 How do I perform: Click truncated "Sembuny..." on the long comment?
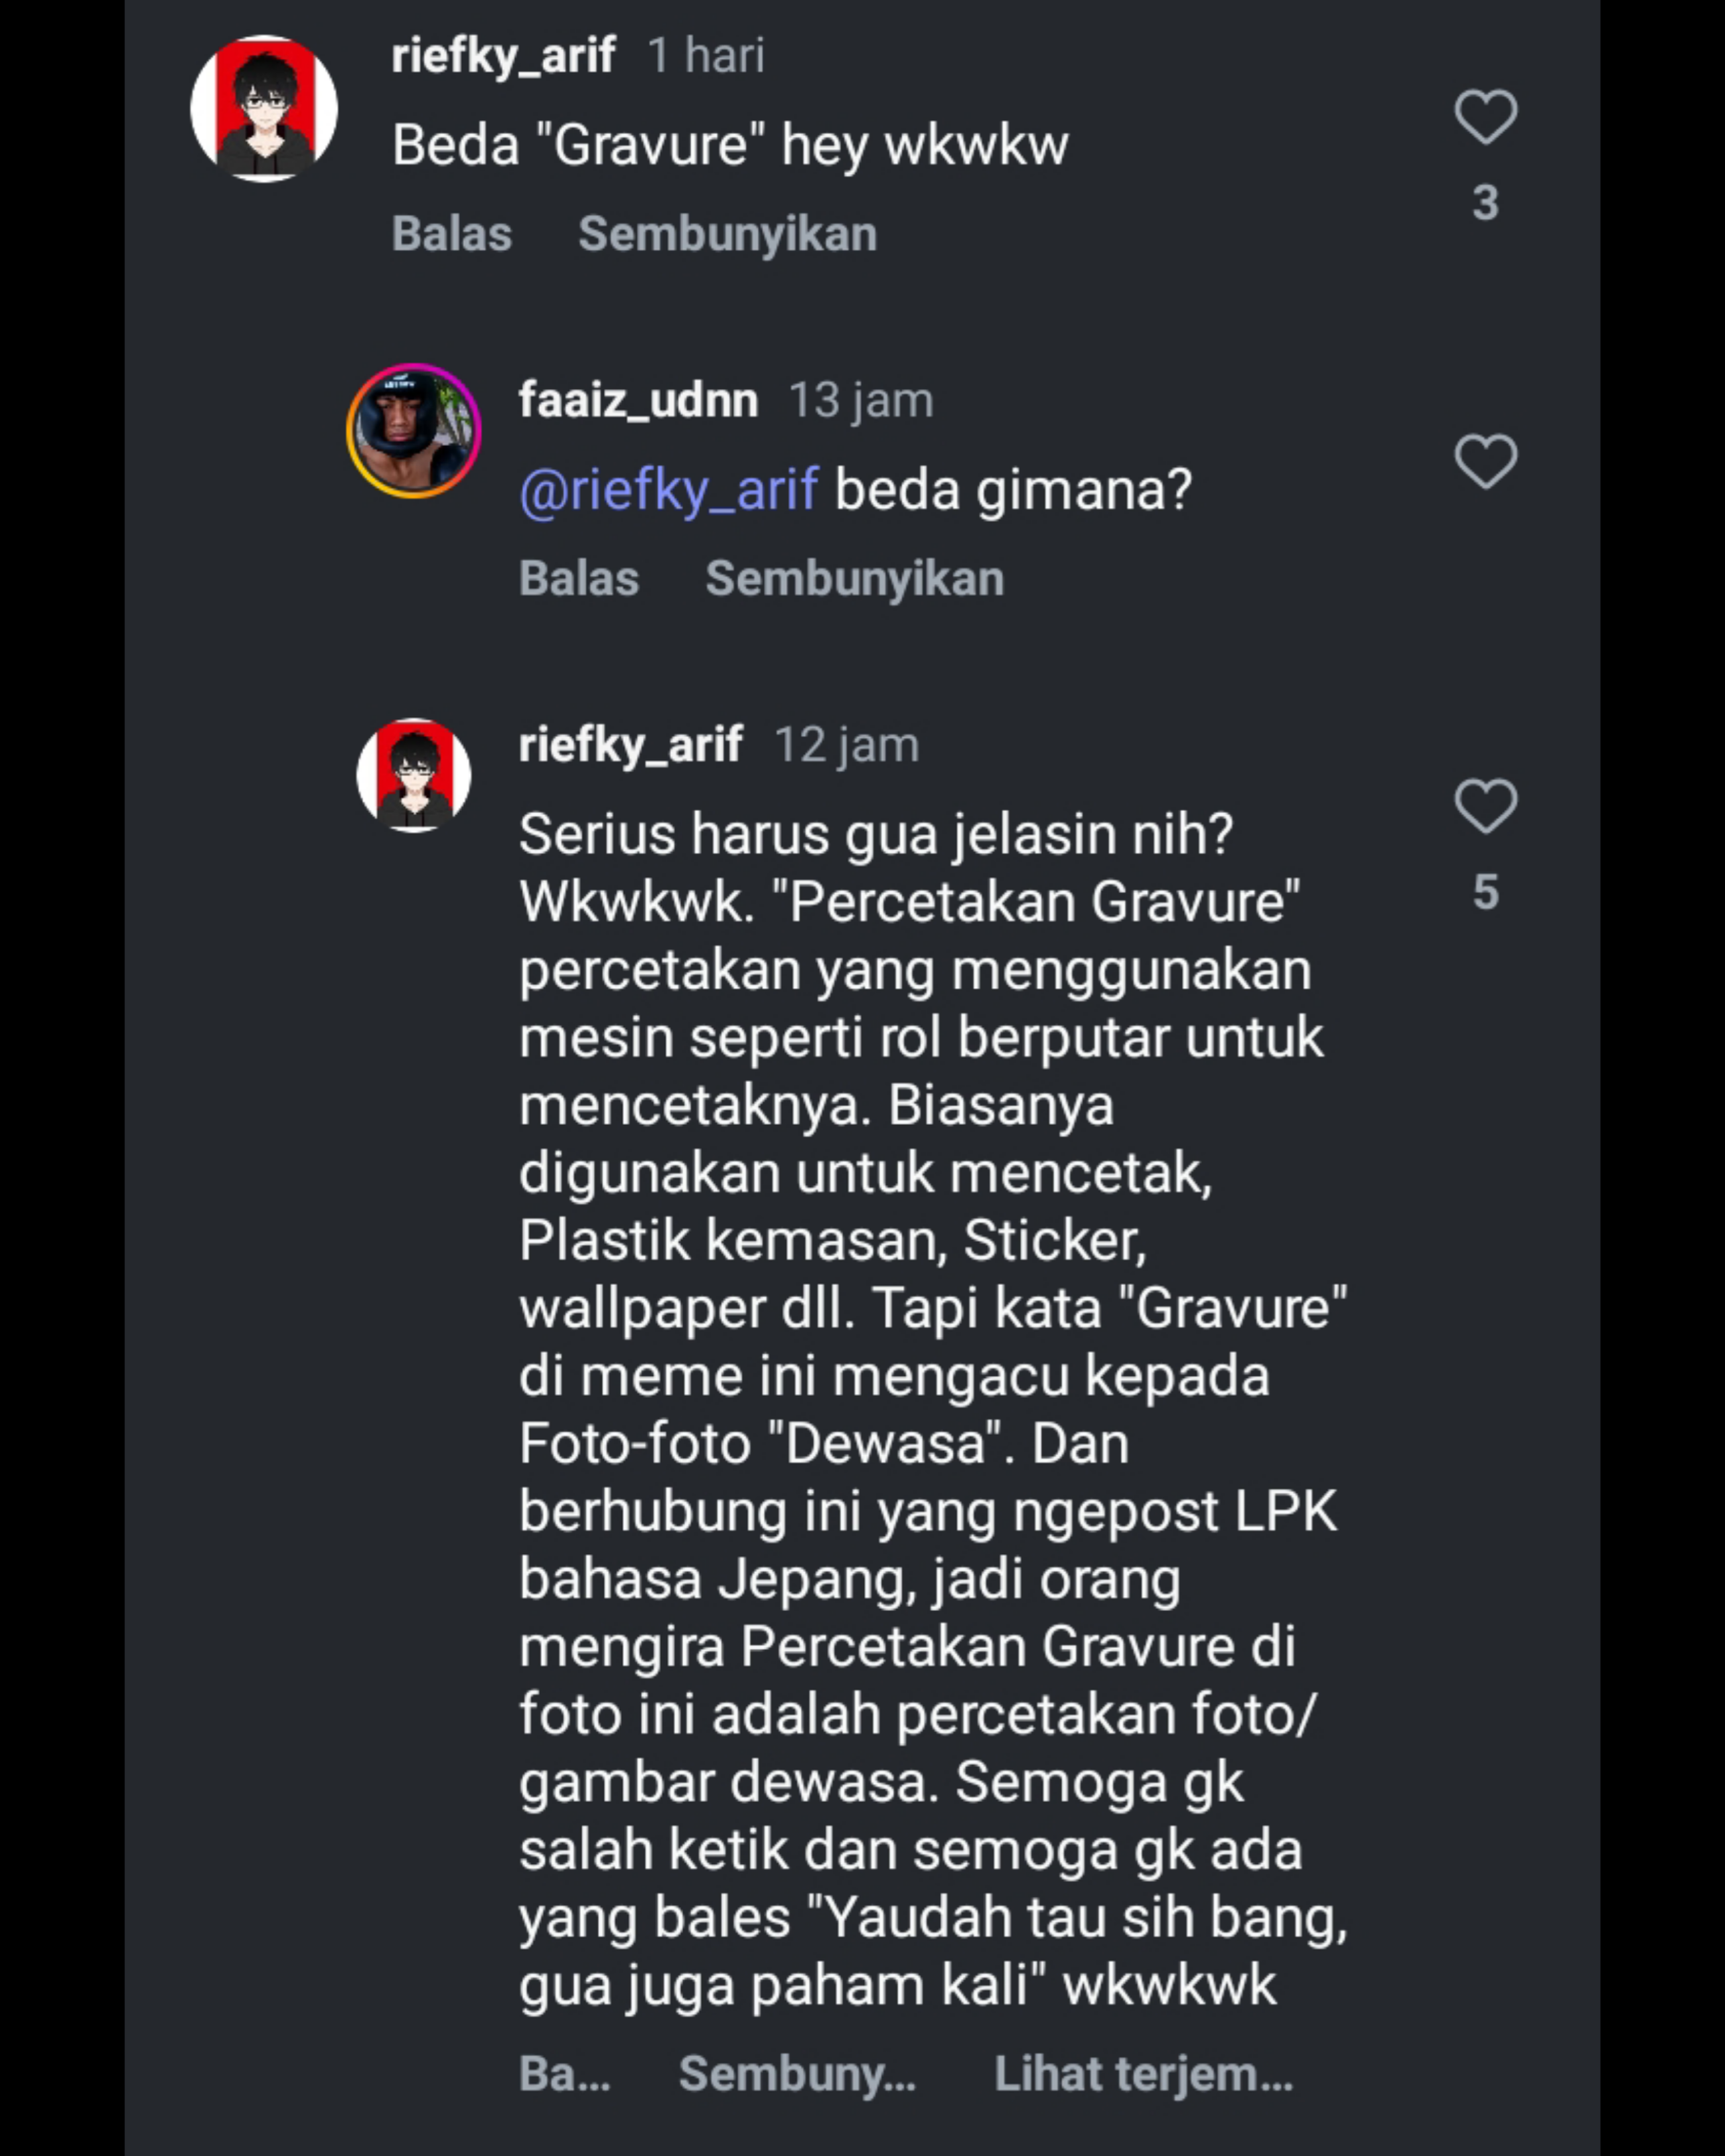click(797, 2074)
